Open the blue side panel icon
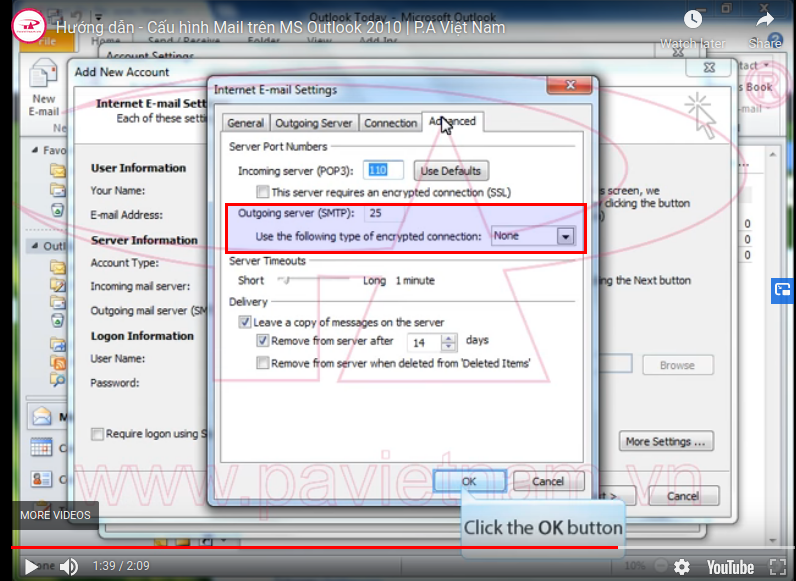This screenshot has width=796, height=581. (x=782, y=290)
